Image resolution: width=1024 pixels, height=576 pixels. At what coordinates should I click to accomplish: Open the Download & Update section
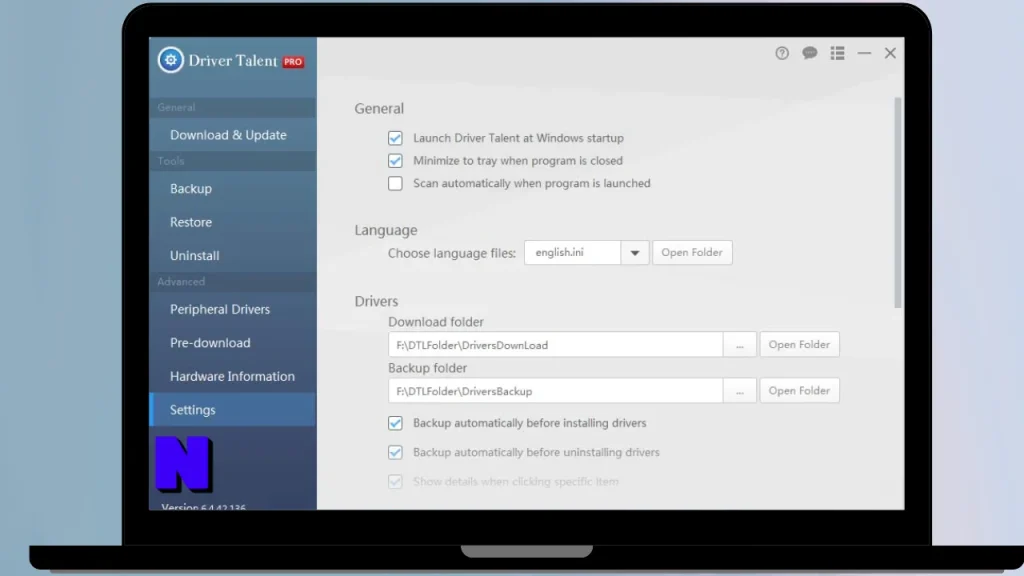tap(232, 135)
